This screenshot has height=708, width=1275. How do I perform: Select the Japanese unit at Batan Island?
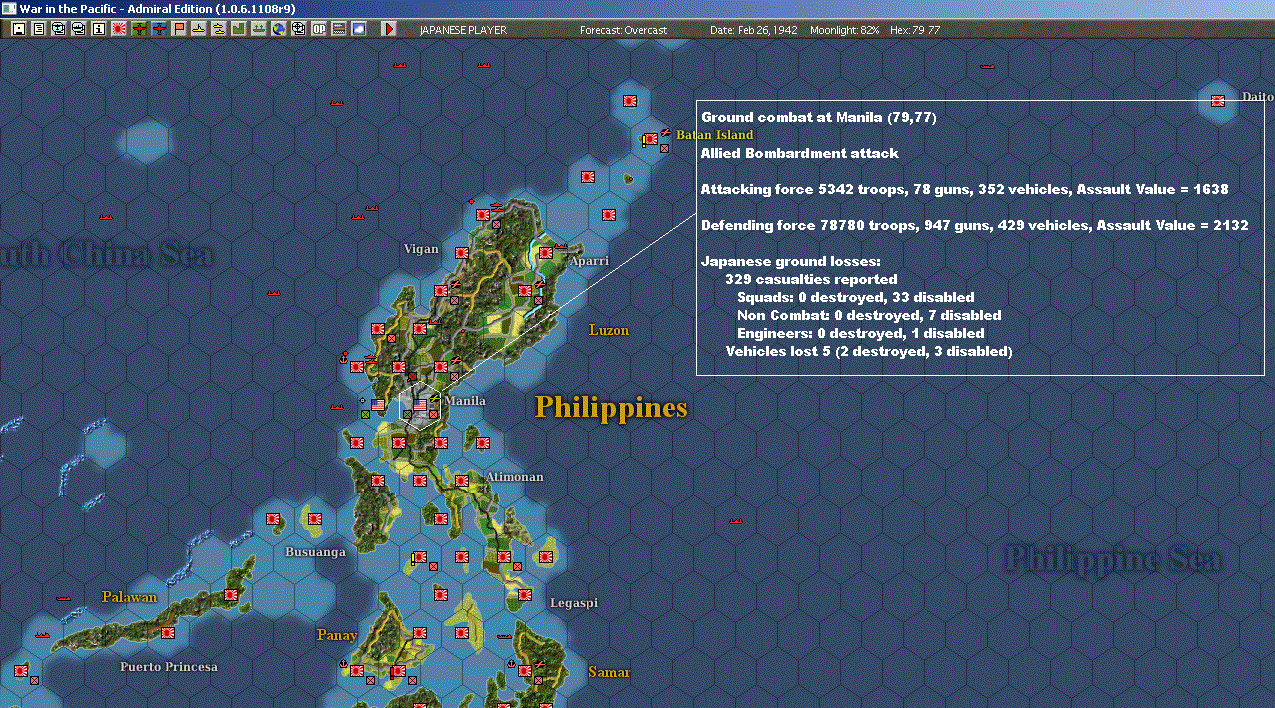(x=650, y=139)
